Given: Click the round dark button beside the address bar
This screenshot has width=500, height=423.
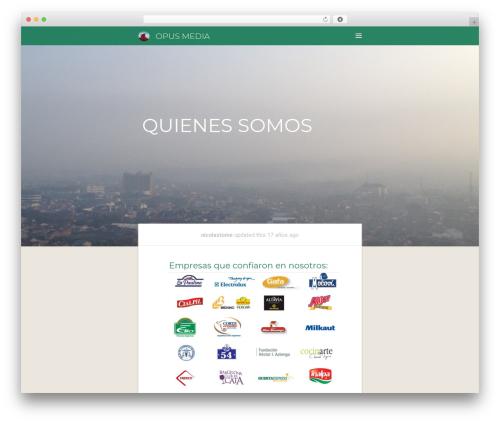Looking at the screenshot, I should [340, 19].
